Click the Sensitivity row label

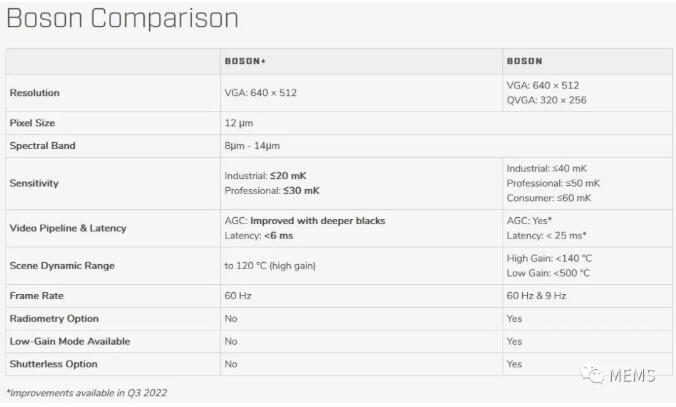click(35, 183)
